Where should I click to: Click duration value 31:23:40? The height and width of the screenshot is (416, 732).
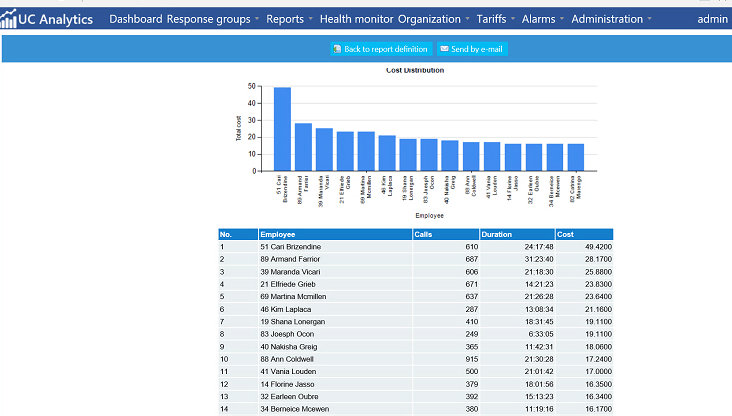539,259
